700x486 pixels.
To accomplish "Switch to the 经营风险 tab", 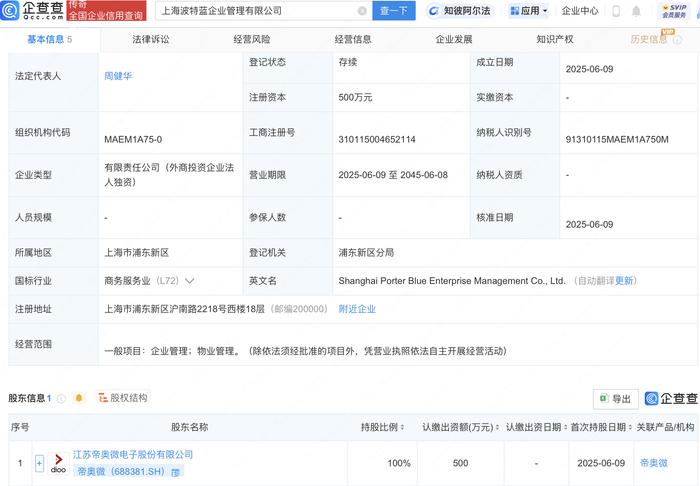I will (x=252, y=39).
